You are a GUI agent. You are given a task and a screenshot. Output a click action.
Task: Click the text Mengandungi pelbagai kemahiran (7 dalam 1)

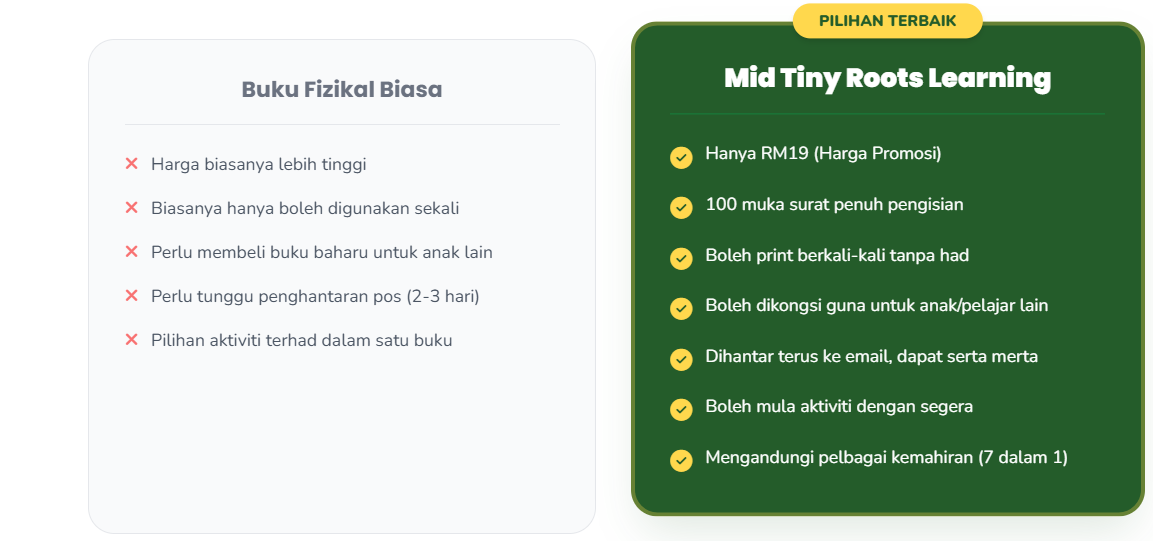click(886, 457)
